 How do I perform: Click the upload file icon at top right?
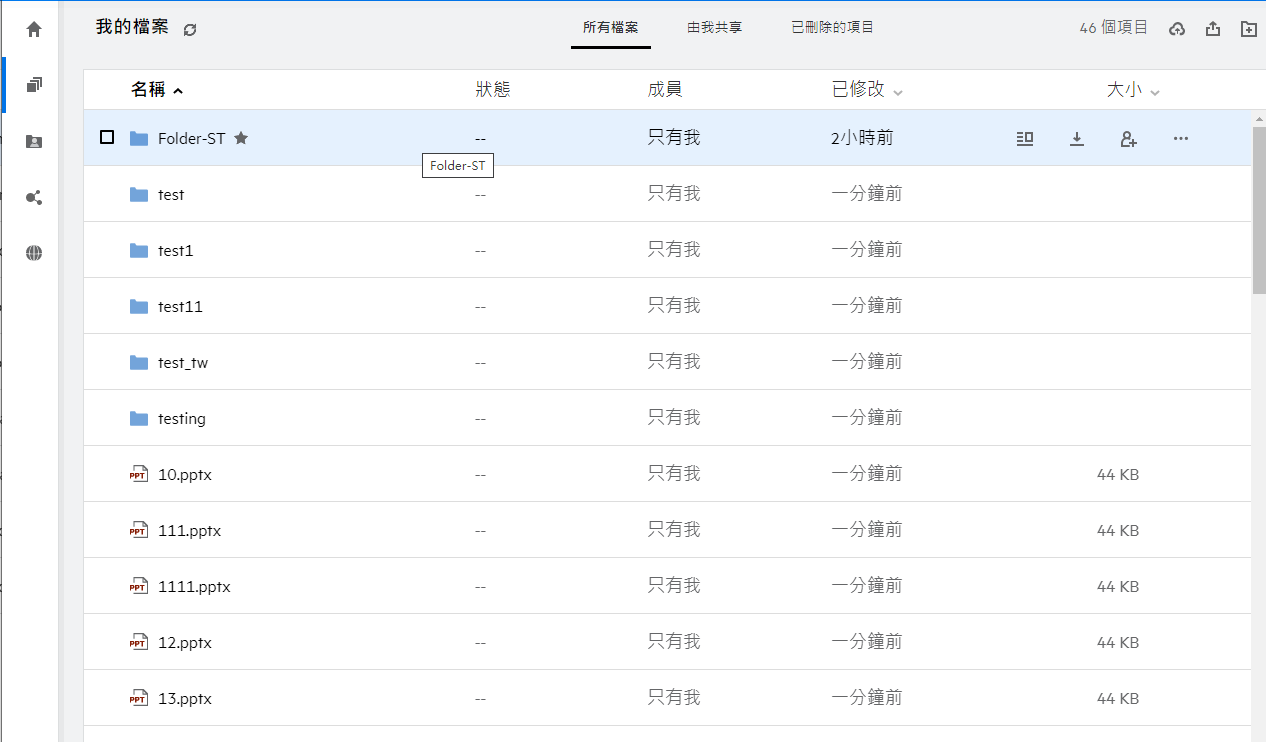(1213, 29)
